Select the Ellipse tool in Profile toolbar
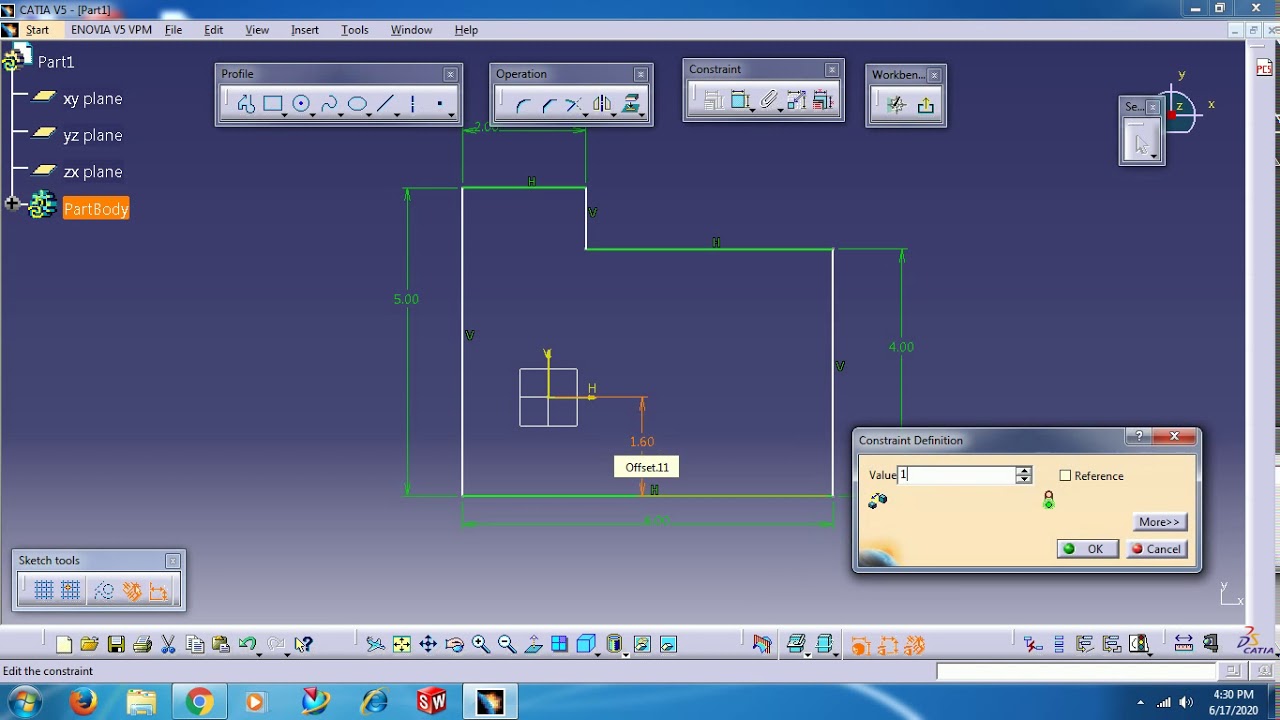The image size is (1280, 720). pos(357,104)
